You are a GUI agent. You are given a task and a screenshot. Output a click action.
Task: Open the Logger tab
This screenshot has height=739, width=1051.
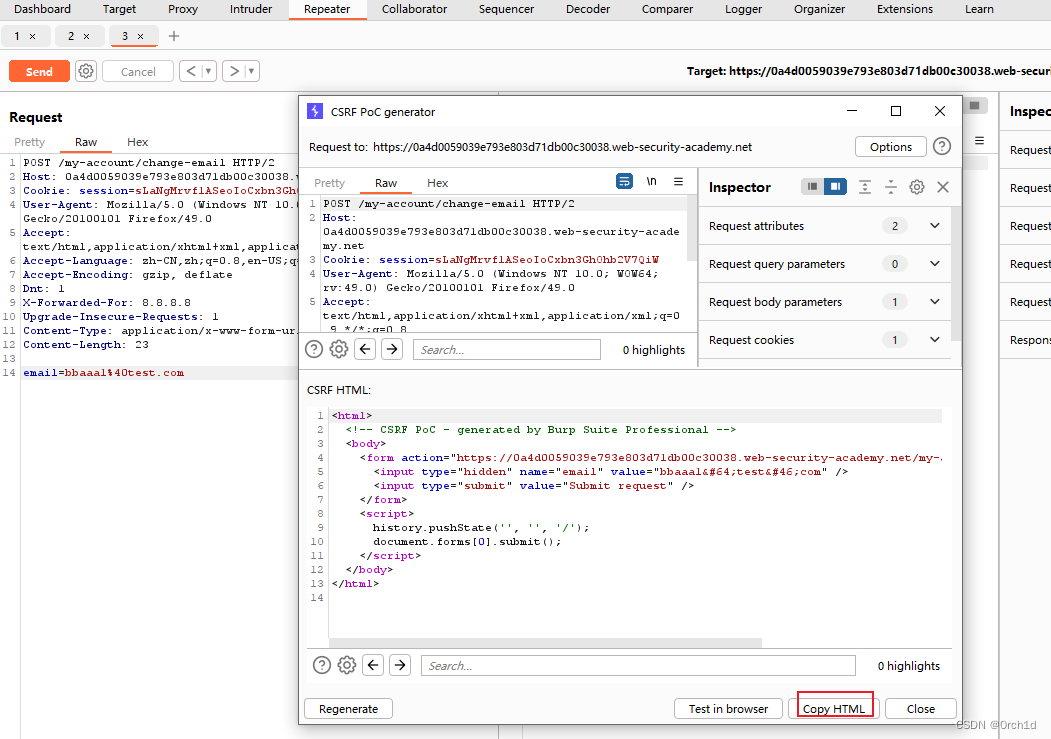743,9
